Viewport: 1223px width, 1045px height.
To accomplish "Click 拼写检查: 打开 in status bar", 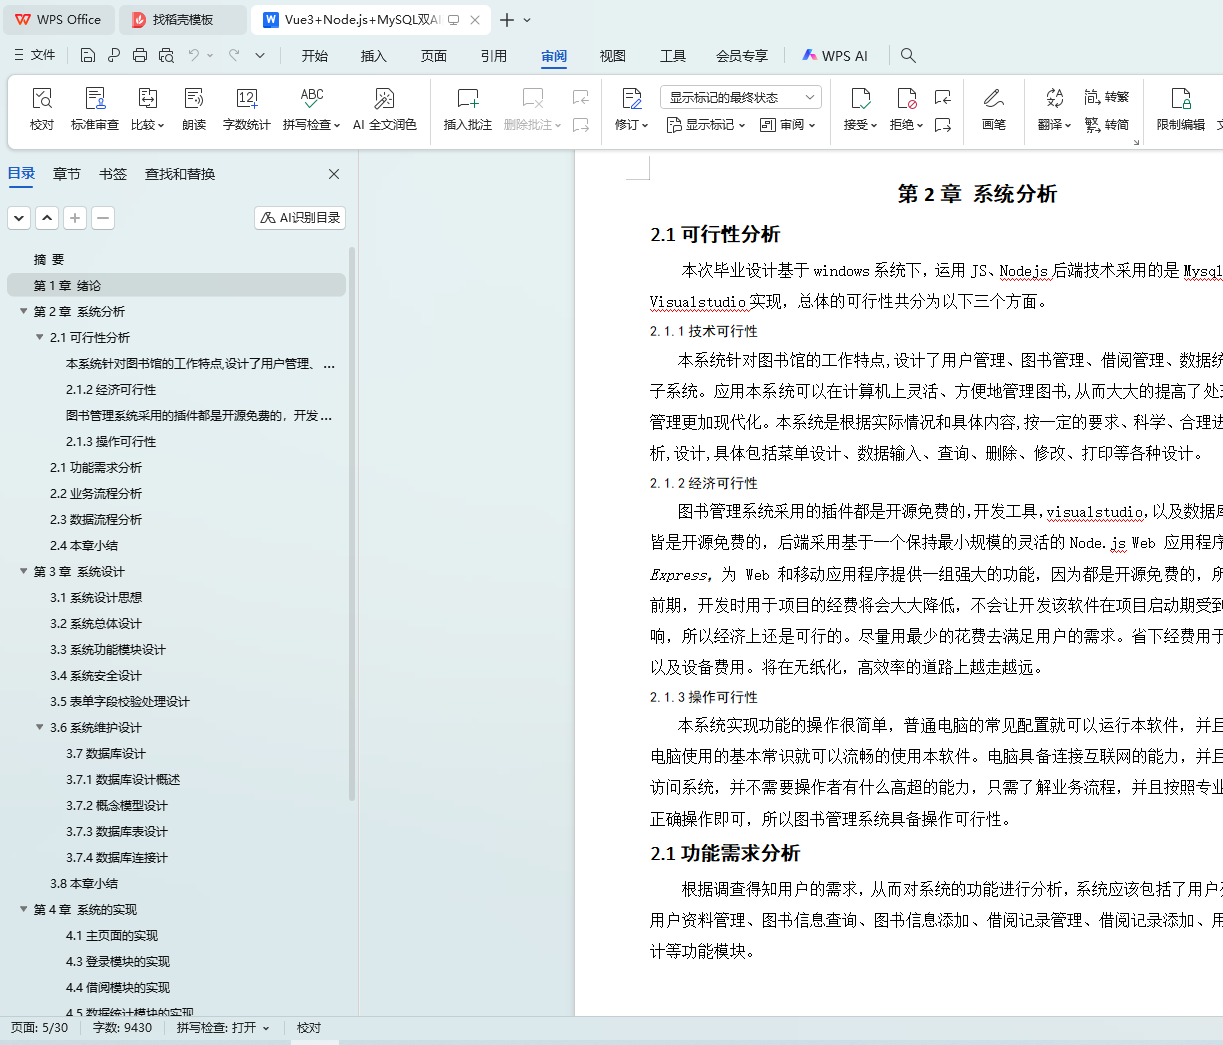I will [223, 1028].
